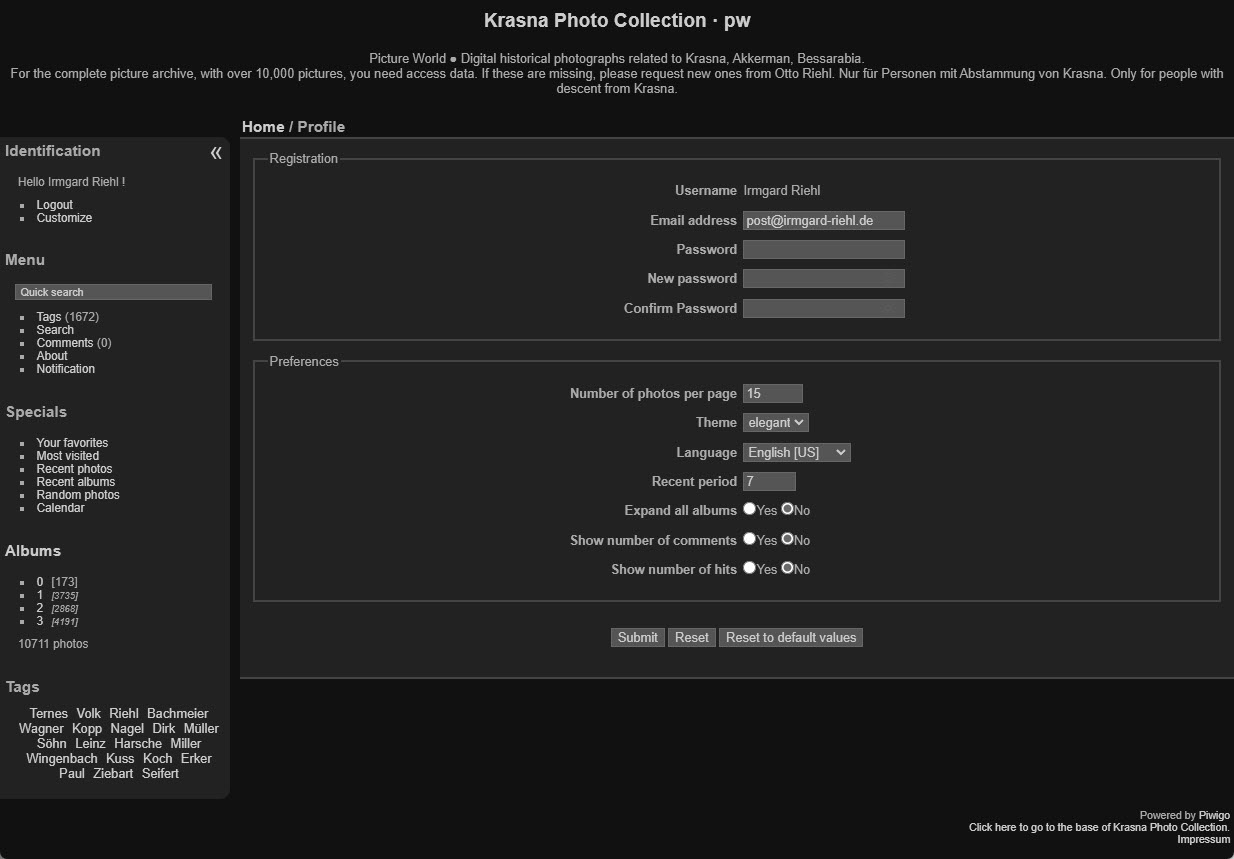Open album 3 with 4191 photos

pos(40,621)
